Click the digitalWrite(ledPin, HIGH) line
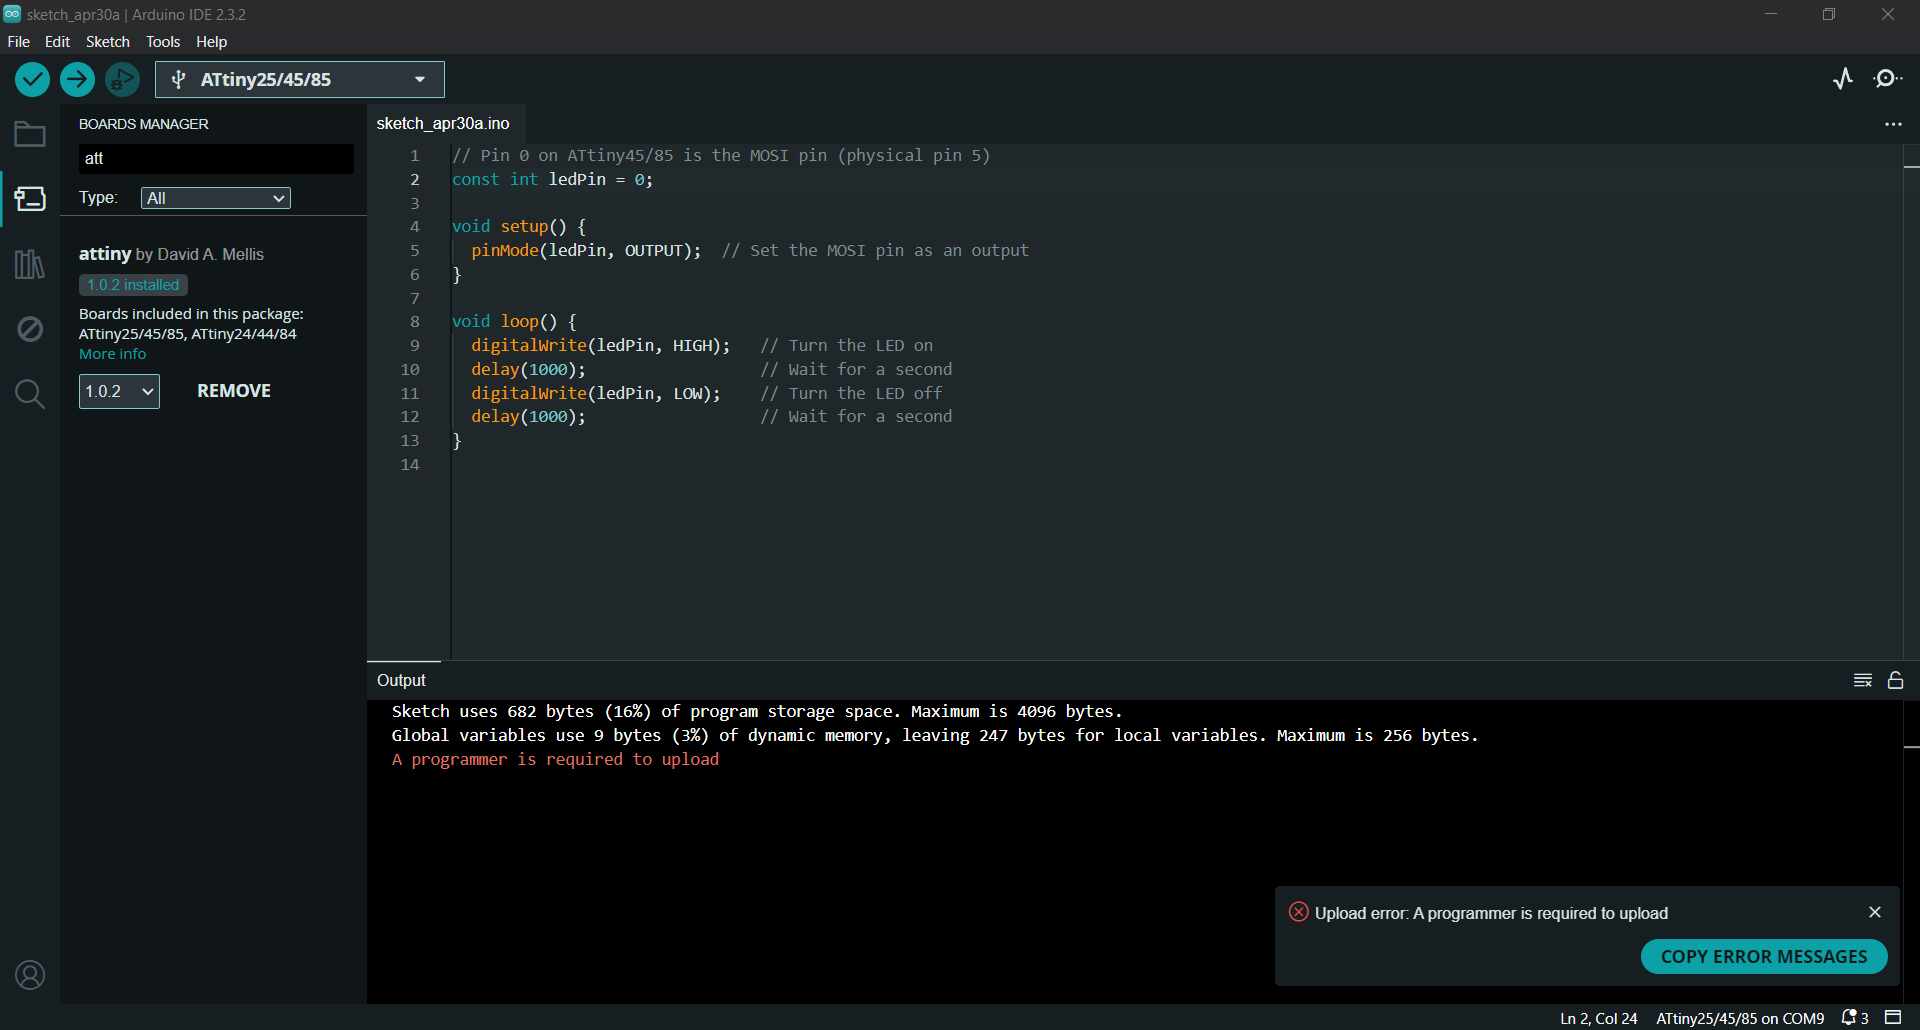 point(600,345)
